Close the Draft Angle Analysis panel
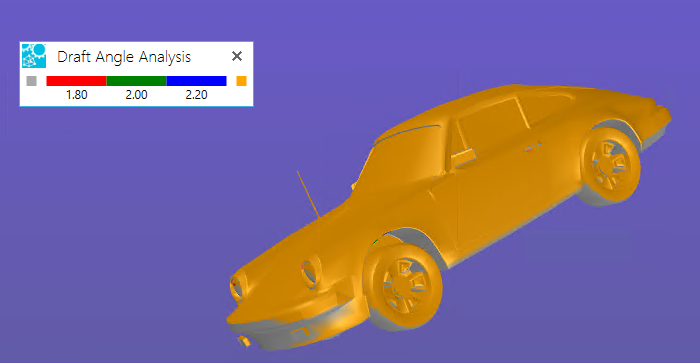The height and width of the screenshot is (363, 700). [x=237, y=56]
